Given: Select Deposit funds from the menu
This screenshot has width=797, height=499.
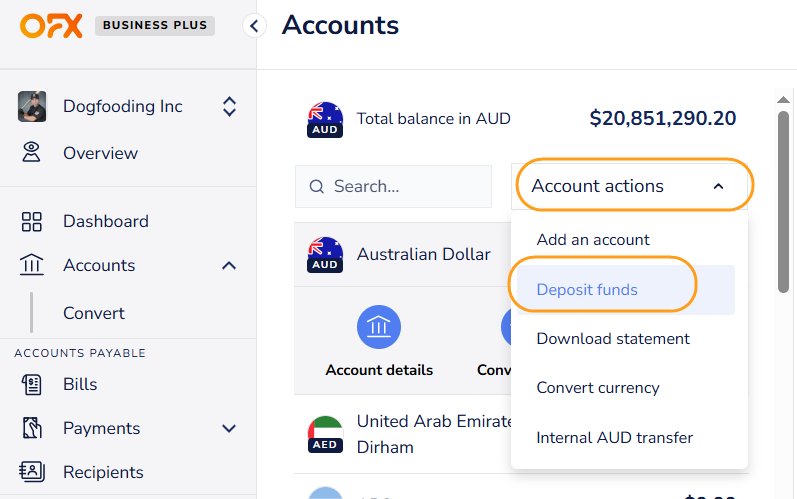Looking at the screenshot, I should (587, 290).
